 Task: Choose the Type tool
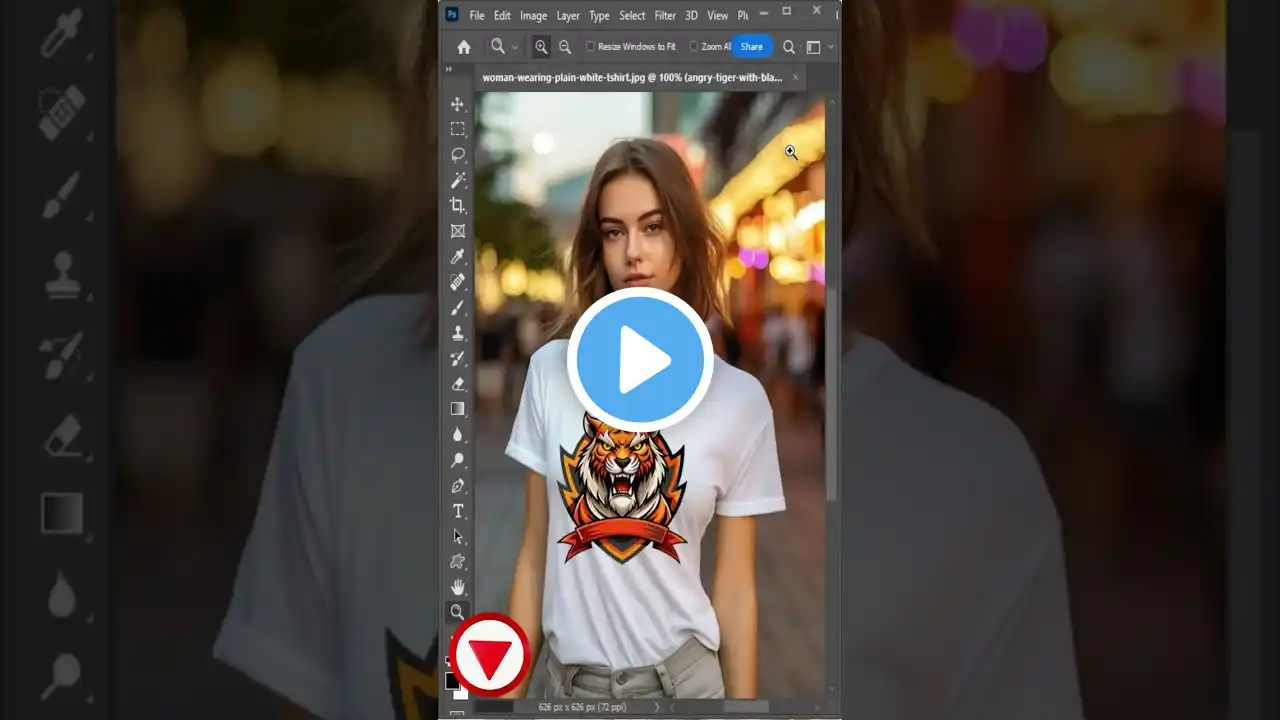pyautogui.click(x=458, y=510)
